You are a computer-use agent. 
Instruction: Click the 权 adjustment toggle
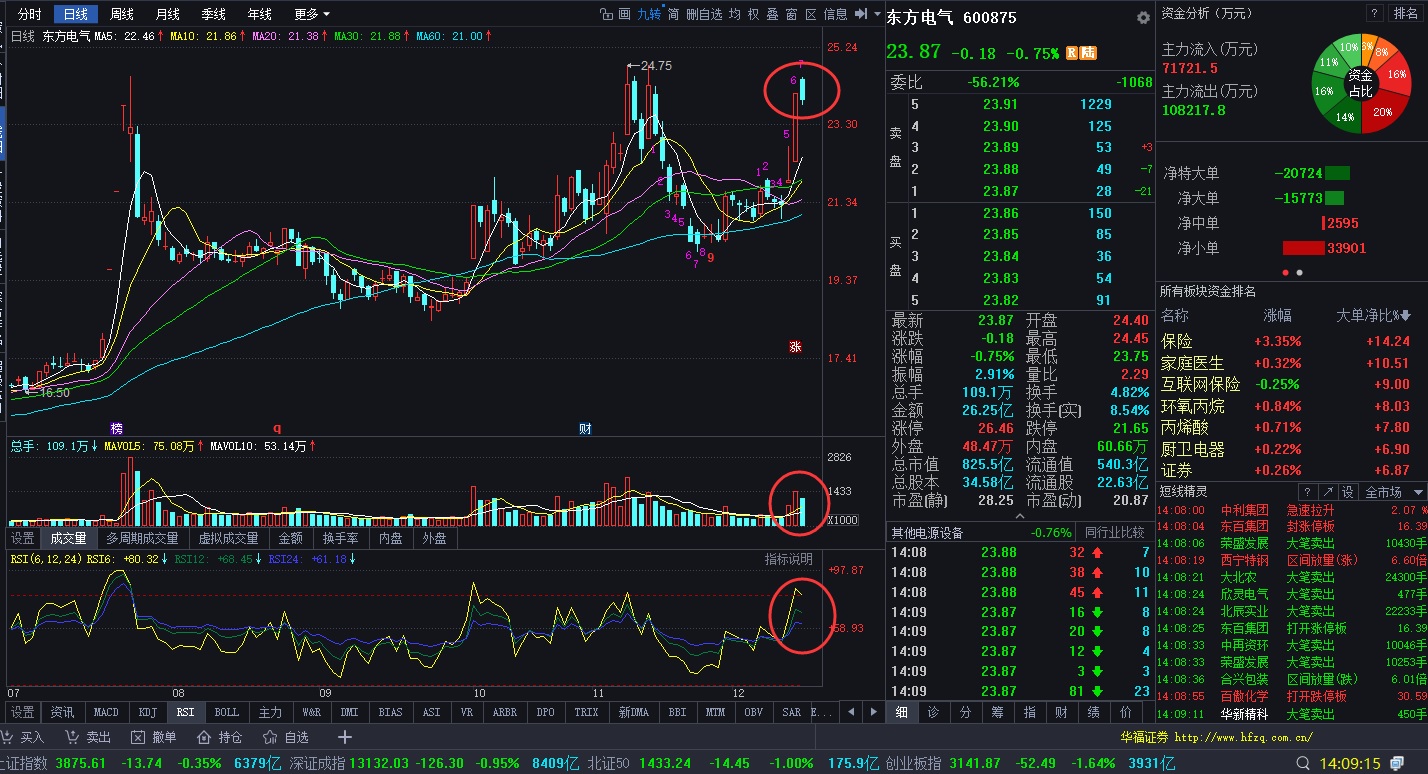754,14
